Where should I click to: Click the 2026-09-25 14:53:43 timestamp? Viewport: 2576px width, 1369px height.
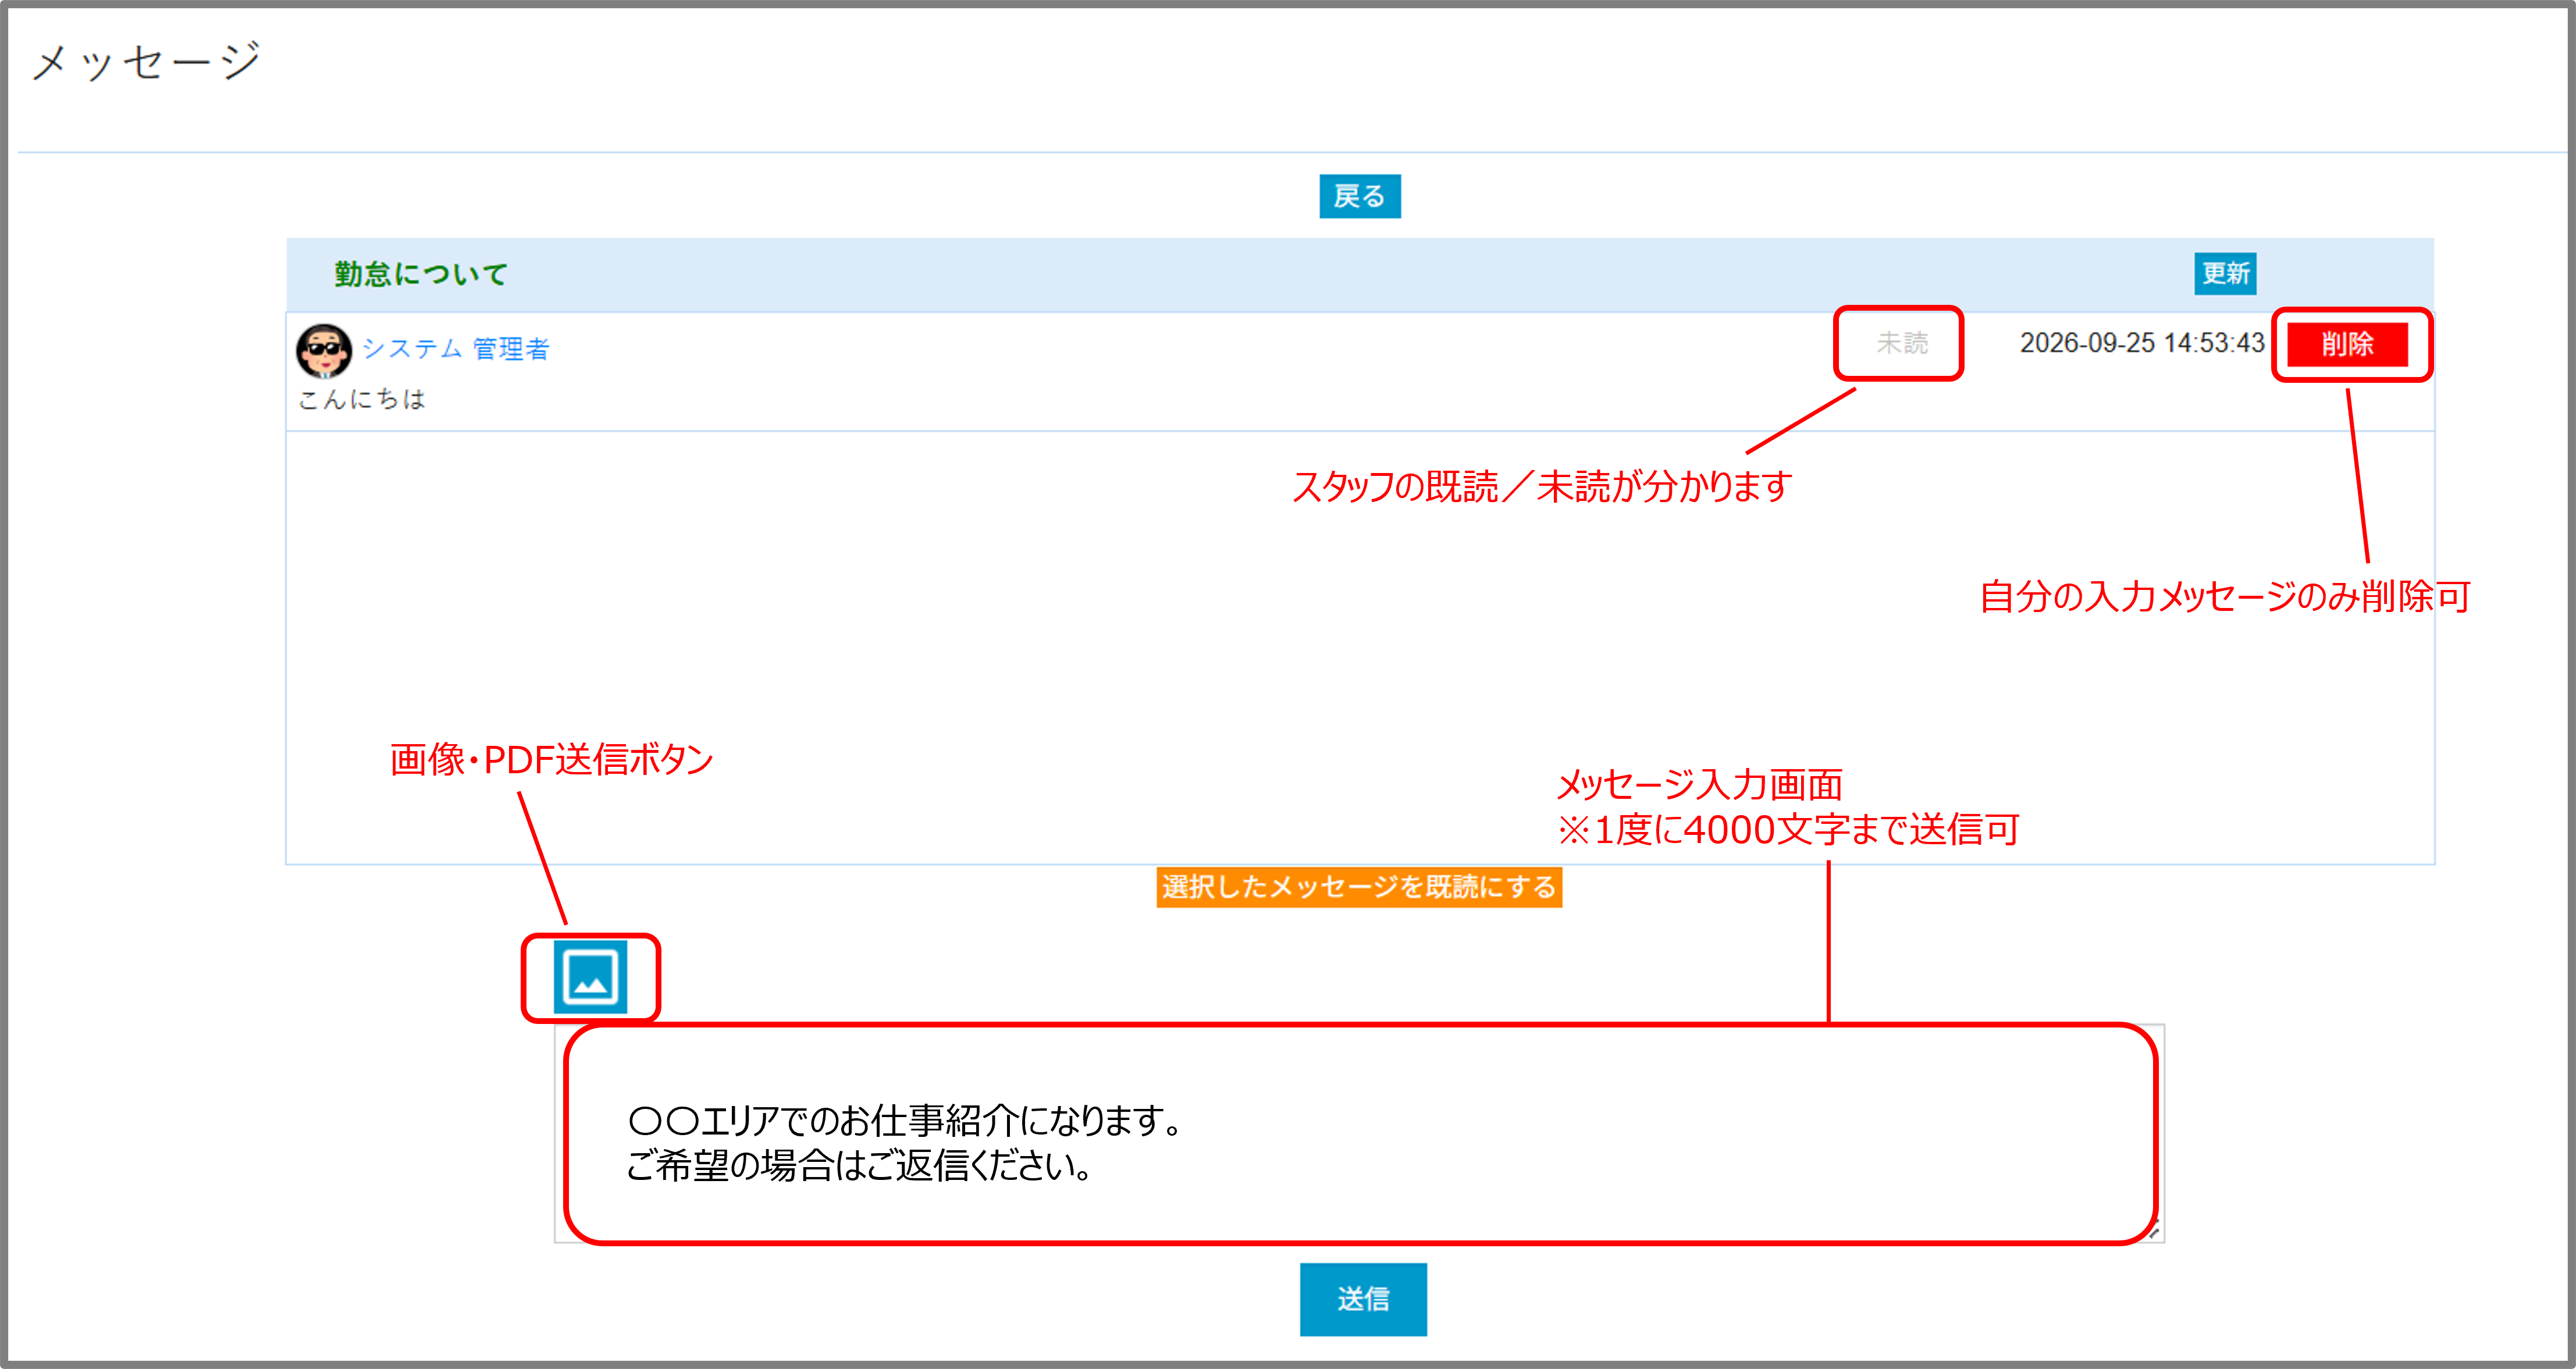click(2141, 343)
